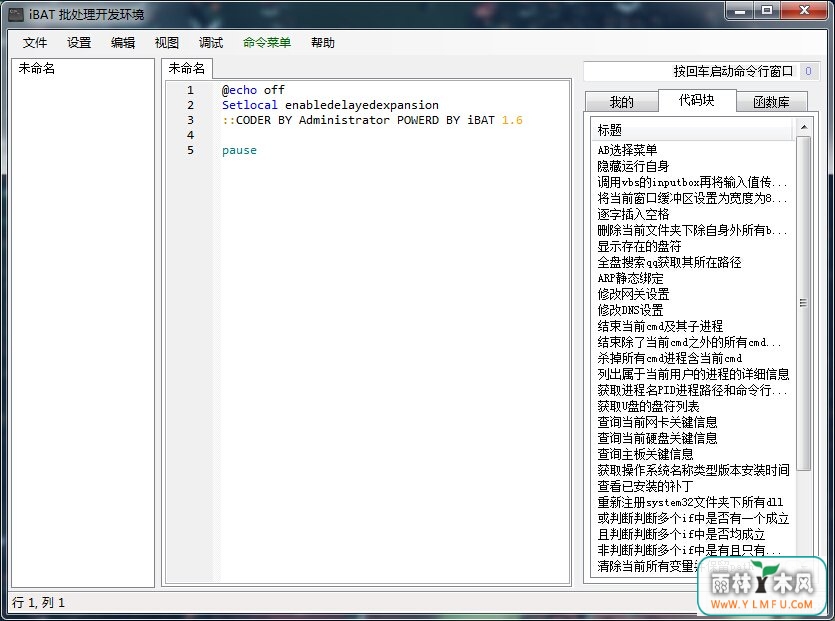Select 非判断判断多个if中是有且只有... entry
835x621 pixels.
tap(690, 550)
